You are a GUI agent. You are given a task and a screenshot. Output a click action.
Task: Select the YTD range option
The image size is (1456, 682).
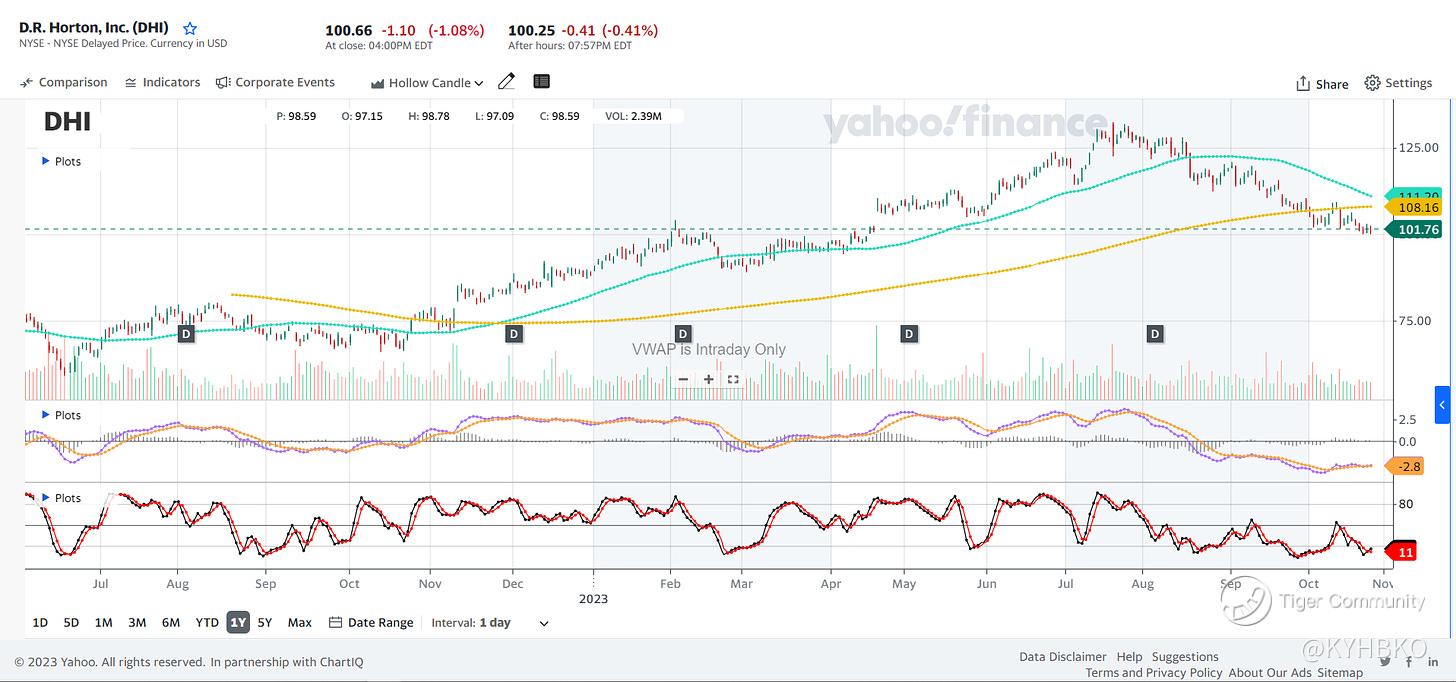[207, 622]
